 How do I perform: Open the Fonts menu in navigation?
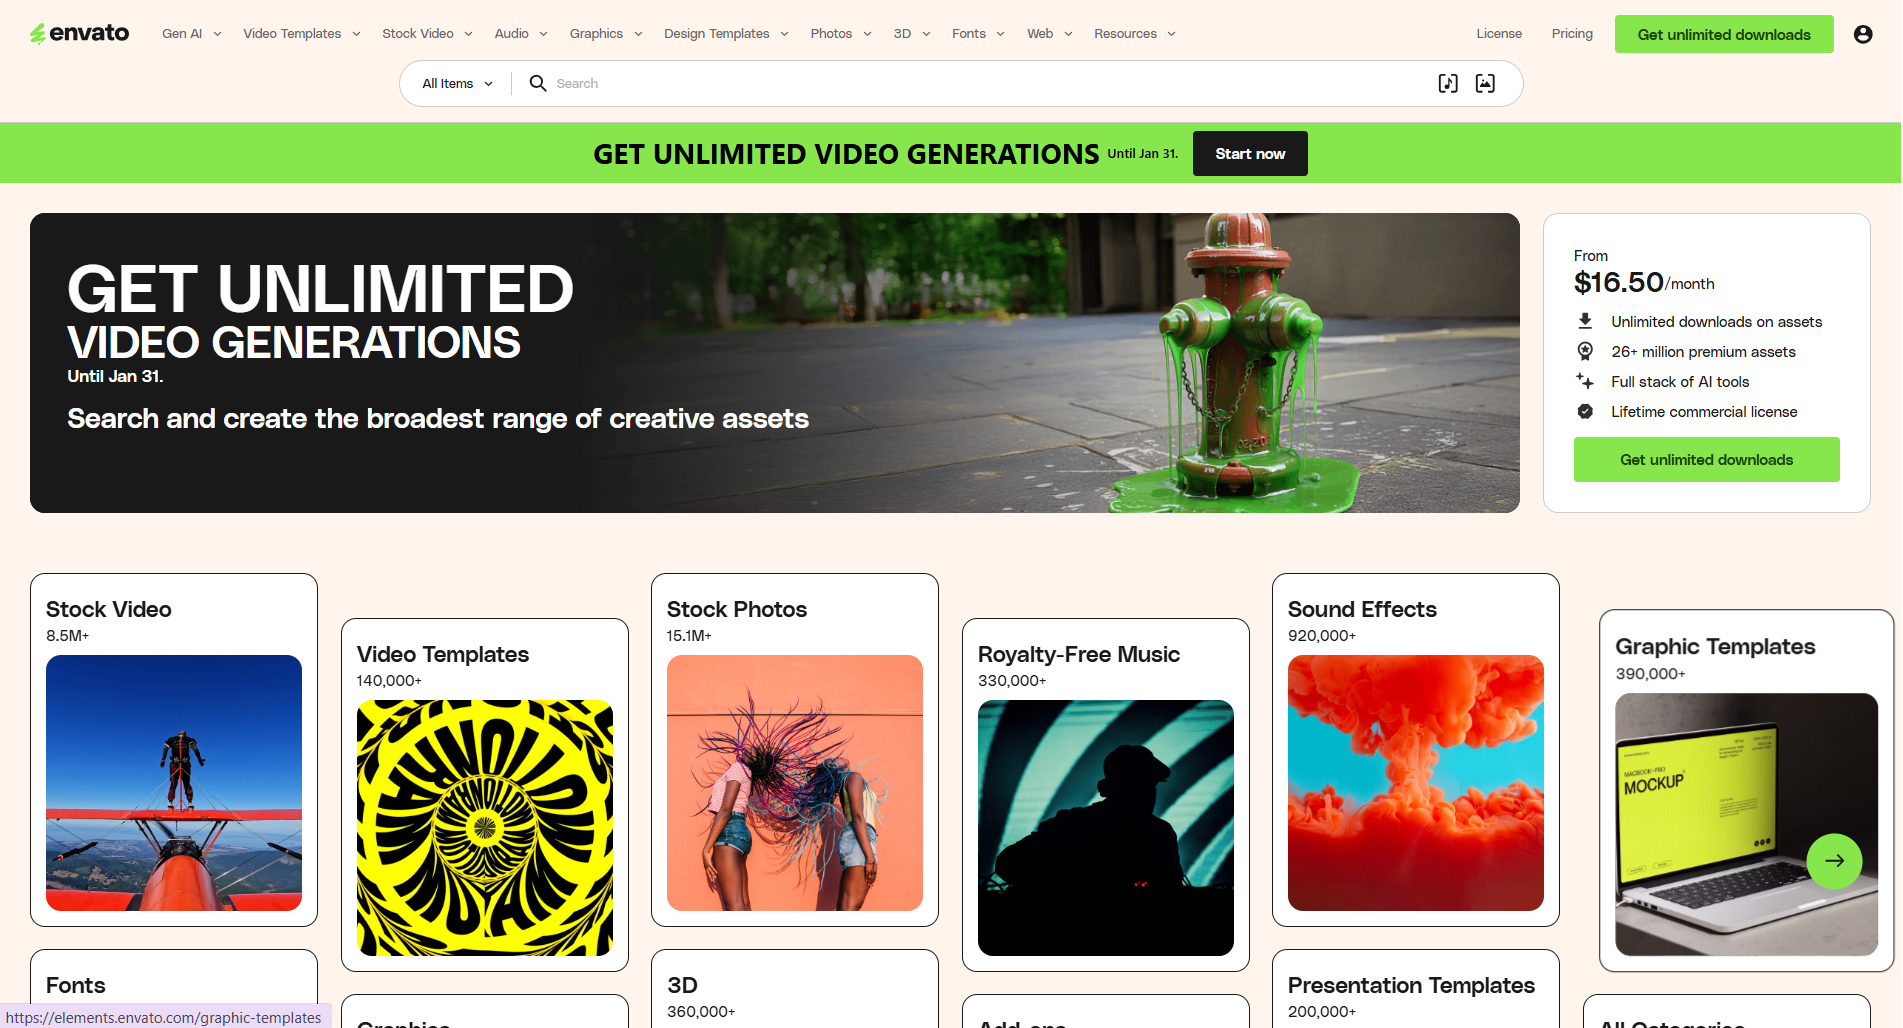pyautogui.click(x=978, y=34)
